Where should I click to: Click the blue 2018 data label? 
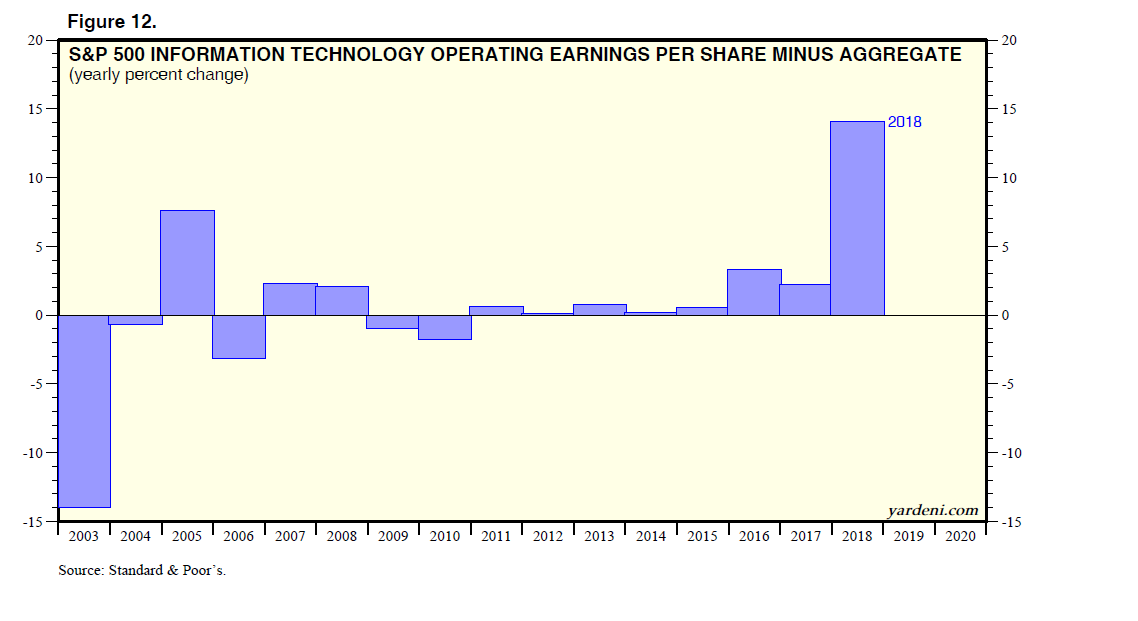click(x=904, y=122)
